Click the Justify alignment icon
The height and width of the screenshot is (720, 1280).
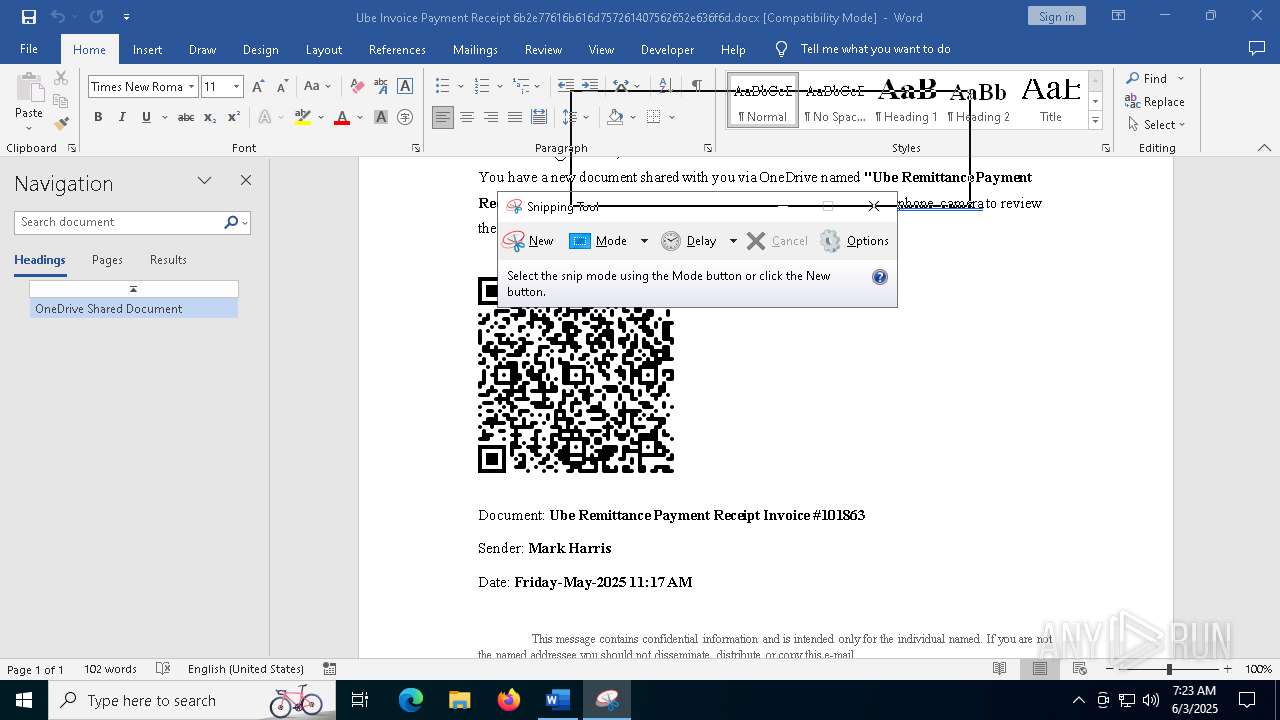pos(515,117)
